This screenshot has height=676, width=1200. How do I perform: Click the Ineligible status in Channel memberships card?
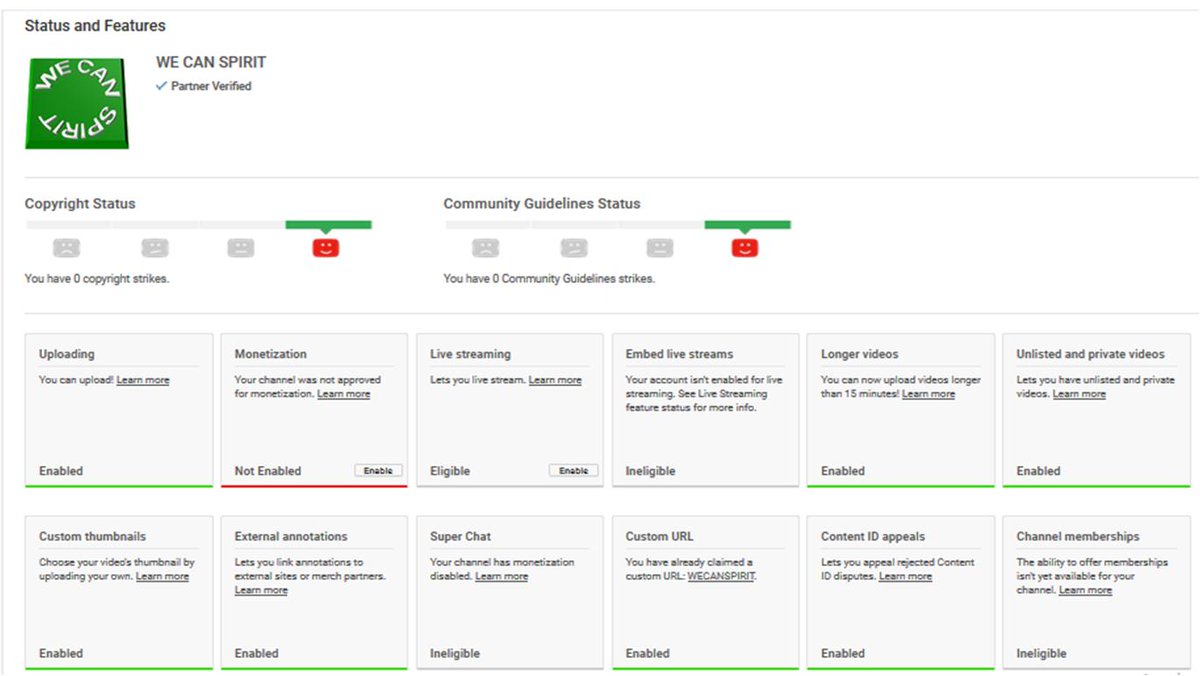(x=1042, y=653)
